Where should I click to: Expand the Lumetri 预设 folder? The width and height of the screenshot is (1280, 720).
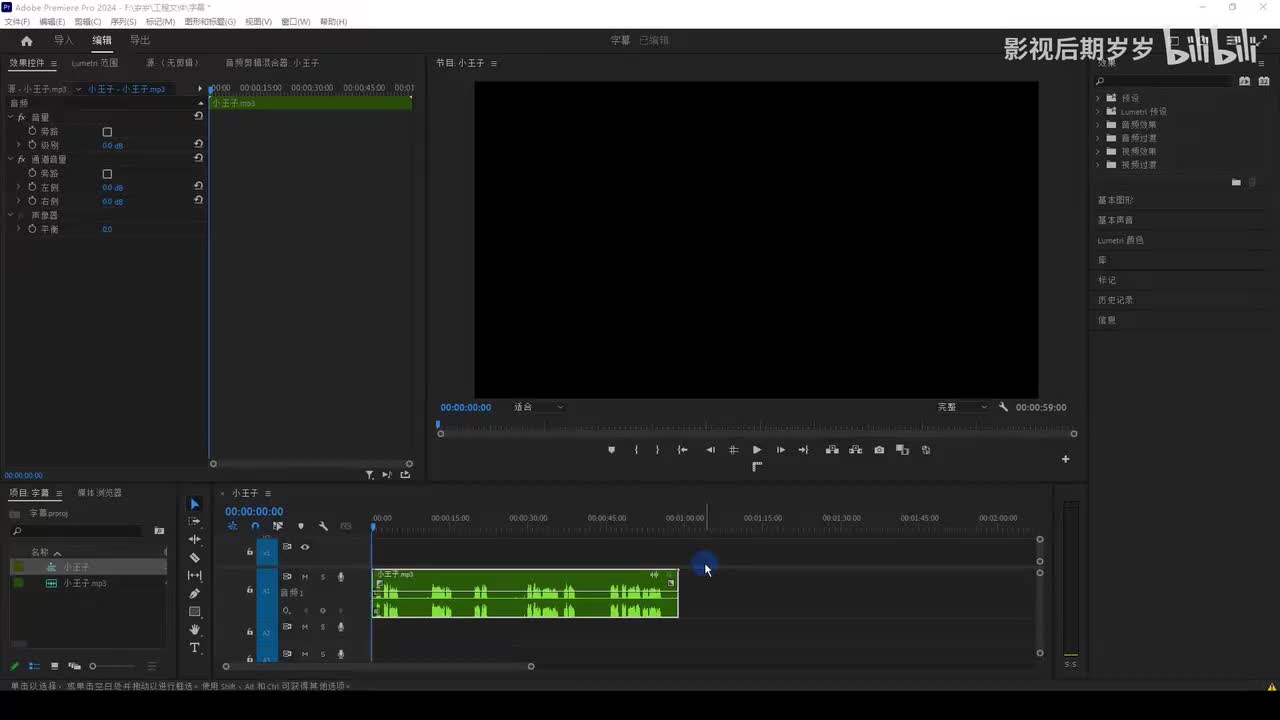(1098, 112)
